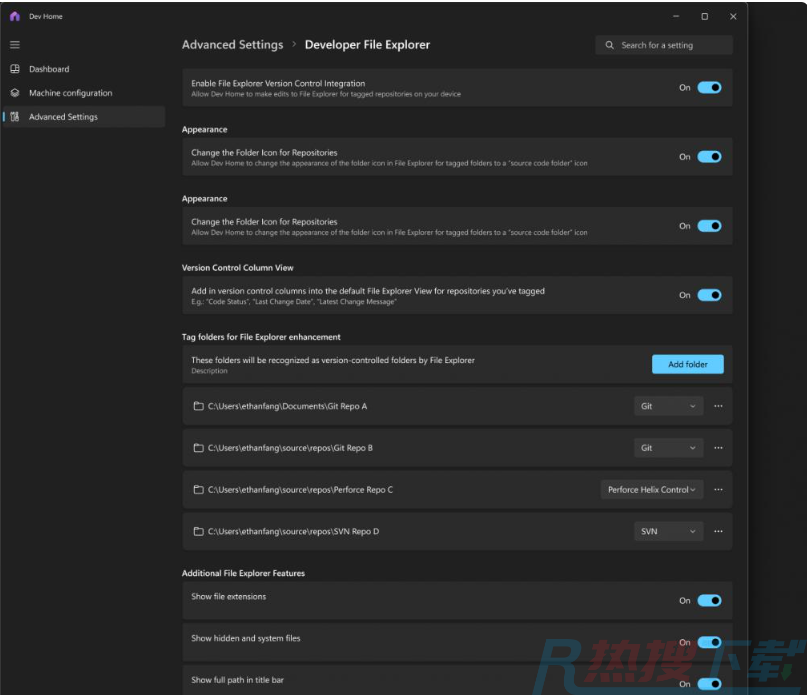This screenshot has width=807, height=695.
Task: Open provider dropdown for Git Repo A
Action: pyautogui.click(x=668, y=406)
